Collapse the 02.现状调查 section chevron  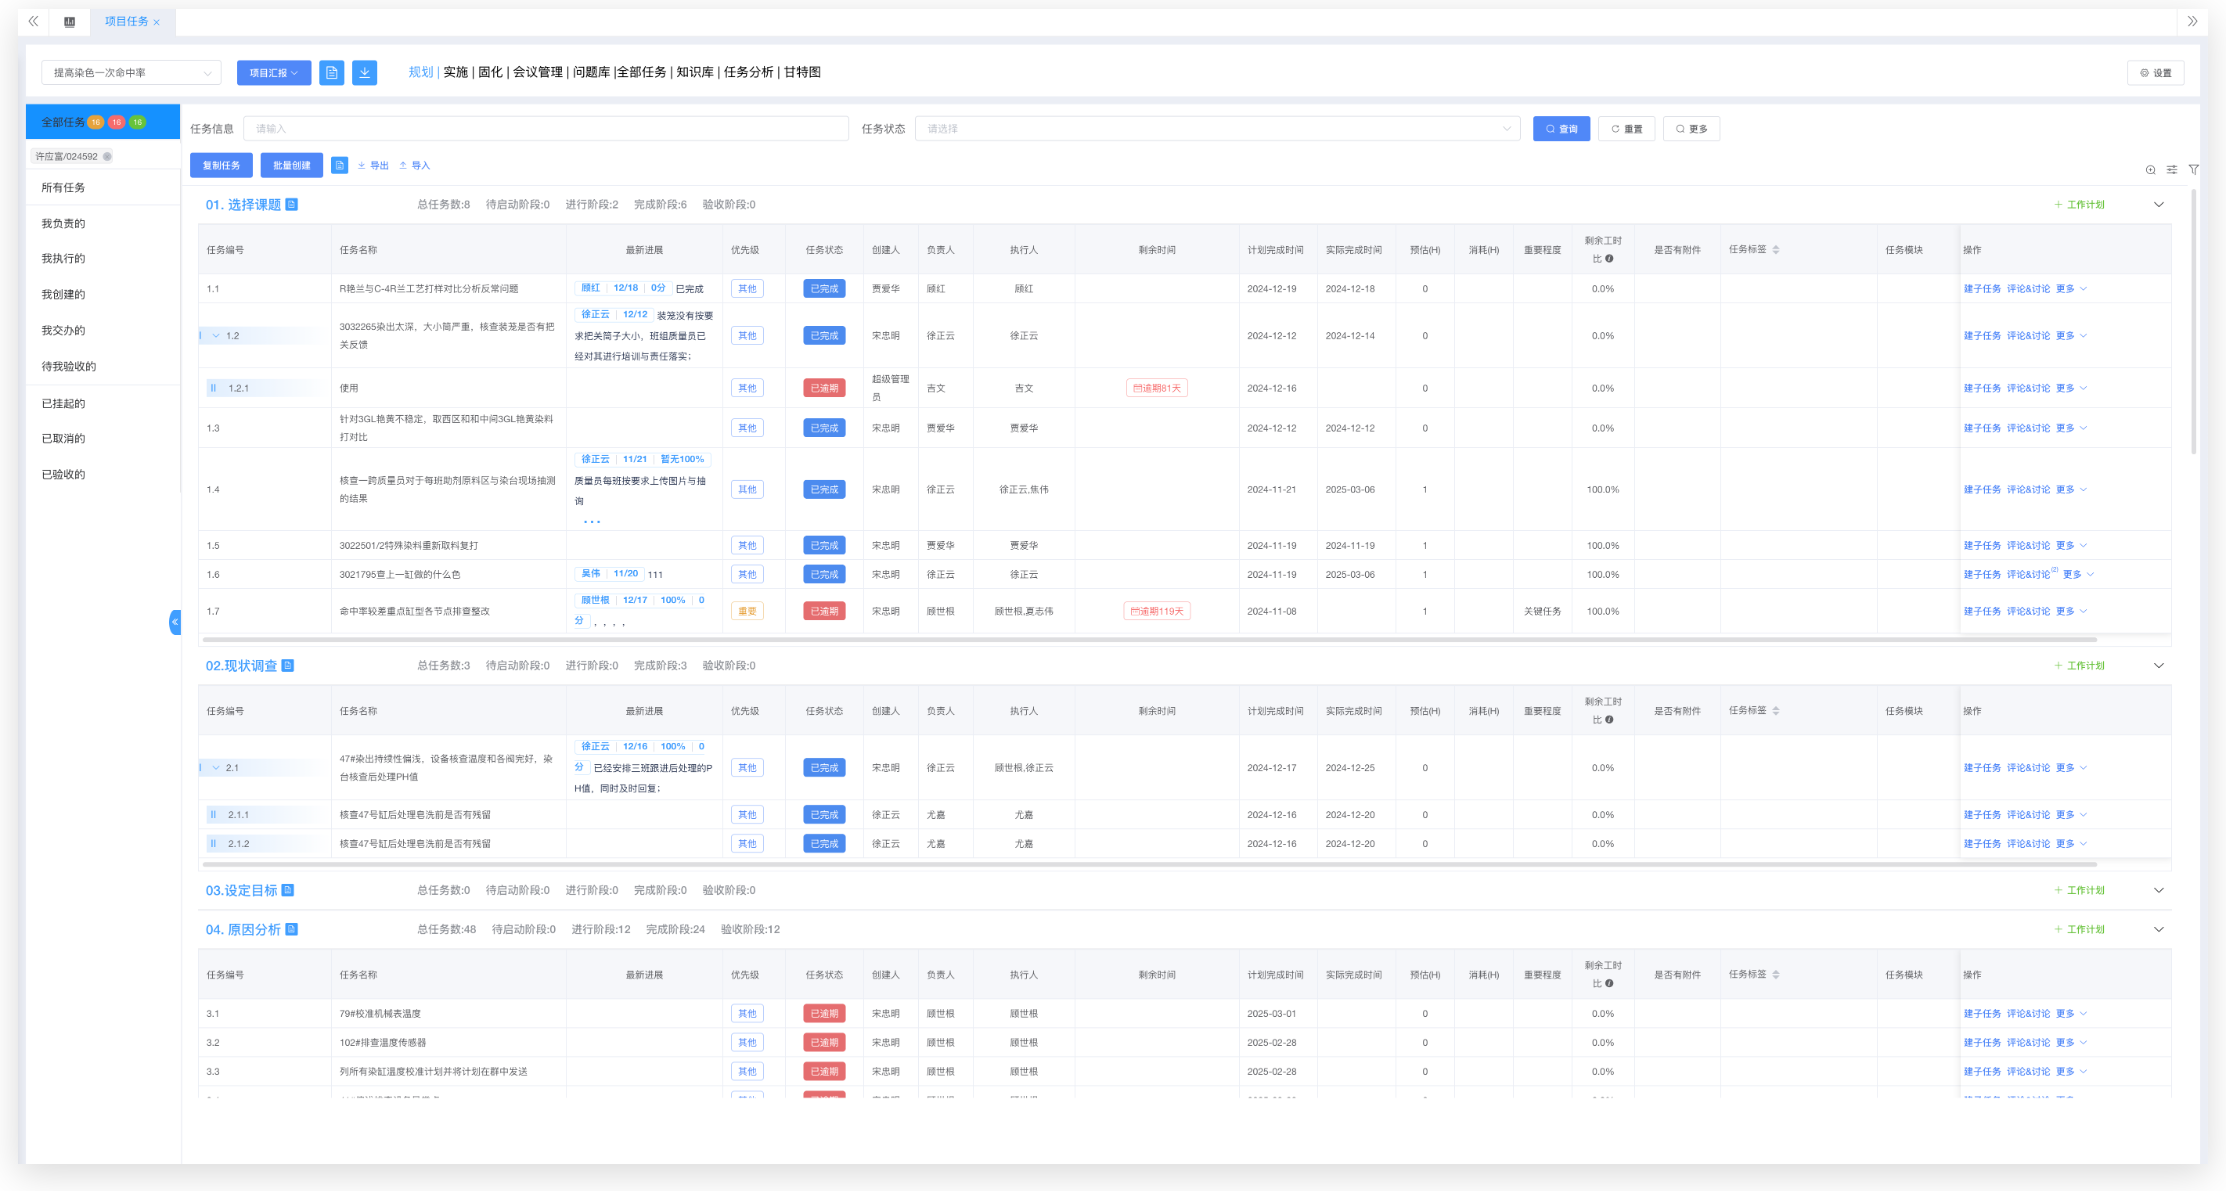click(x=2159, y=666)
